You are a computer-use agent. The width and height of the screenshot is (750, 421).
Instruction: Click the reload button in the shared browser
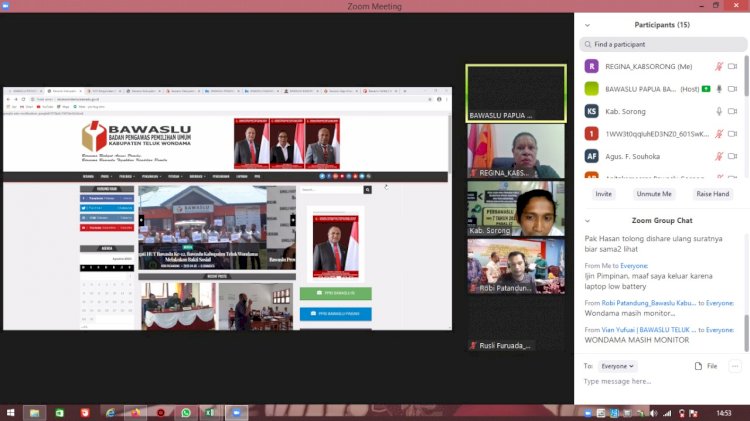tap(23, 99)
